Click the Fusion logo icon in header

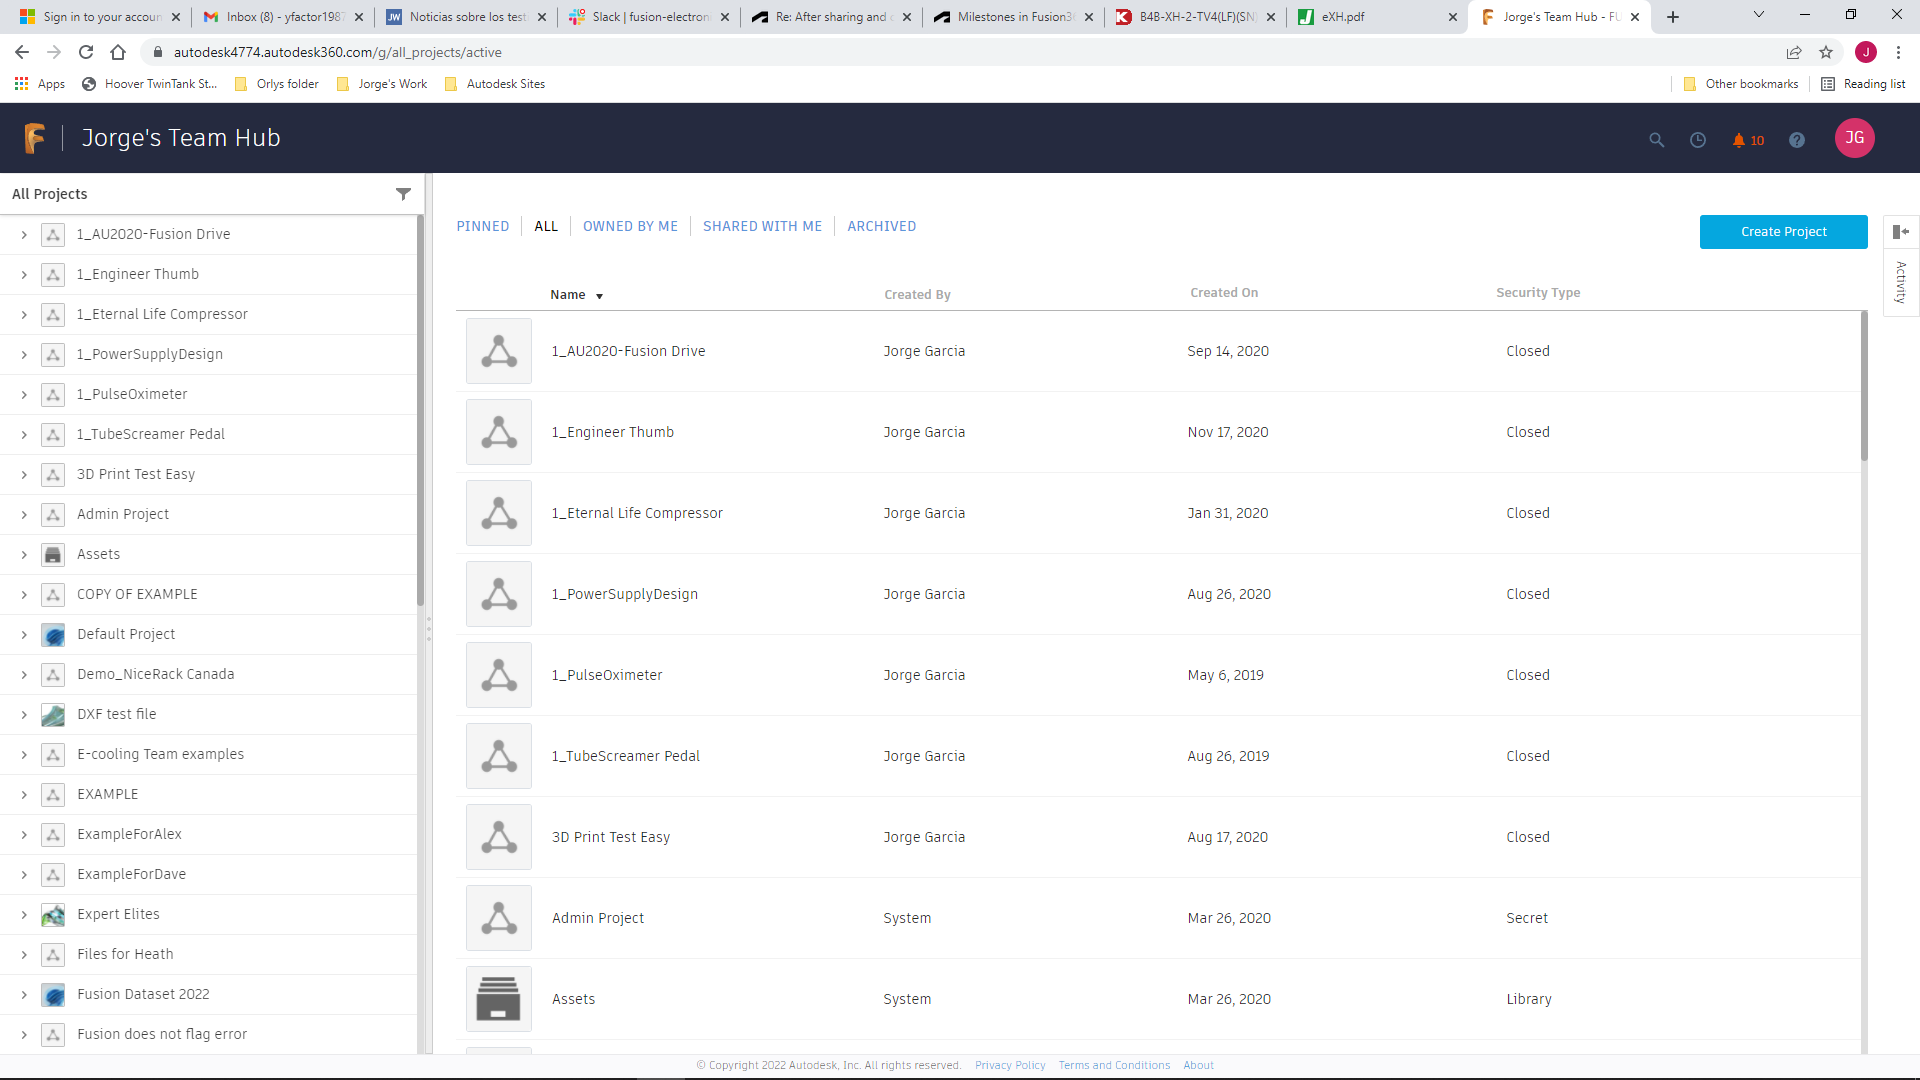[x=35, y=138]
